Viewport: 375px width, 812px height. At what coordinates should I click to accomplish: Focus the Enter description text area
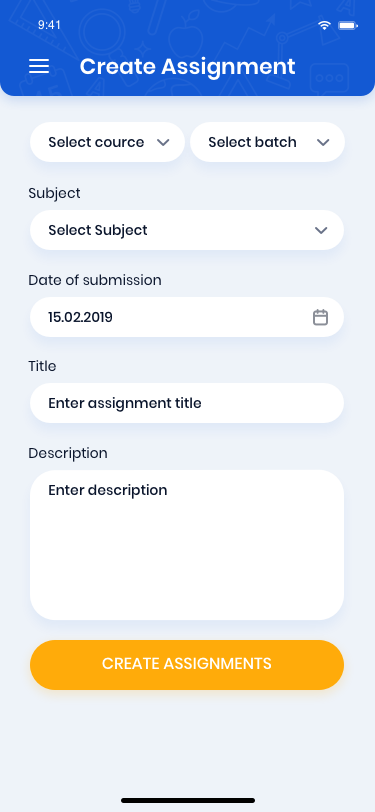point(187,545)
